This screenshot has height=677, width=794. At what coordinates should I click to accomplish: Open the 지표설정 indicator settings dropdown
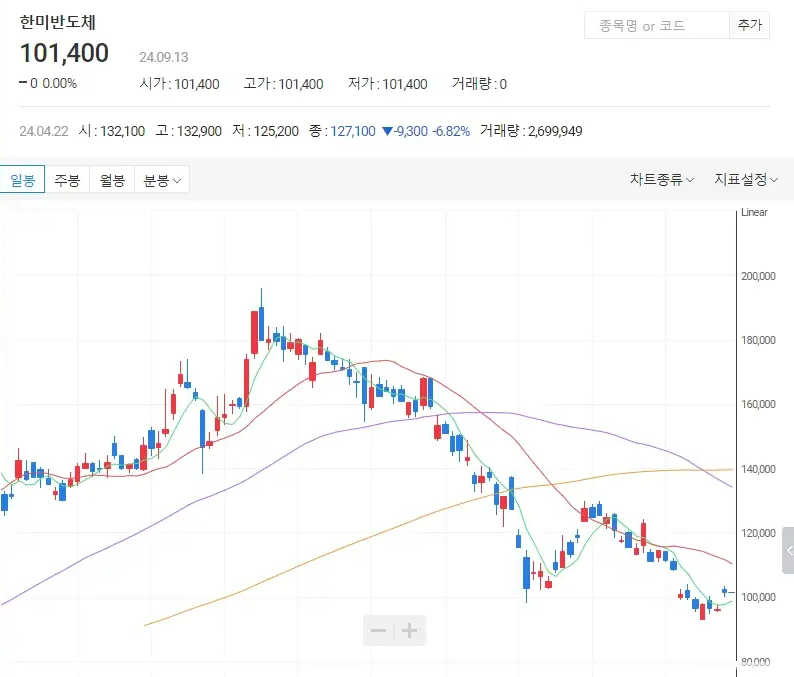[746, 179]
